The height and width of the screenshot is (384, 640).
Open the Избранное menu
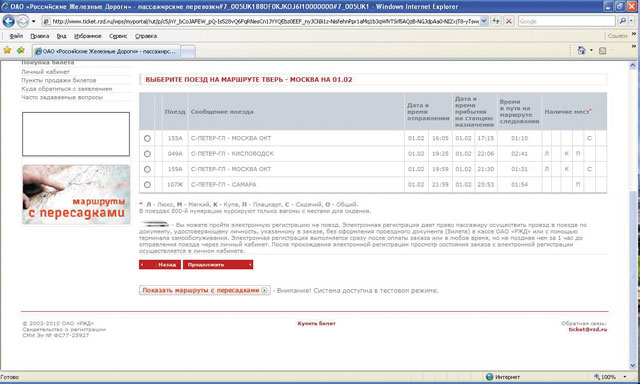click(88, 36)
